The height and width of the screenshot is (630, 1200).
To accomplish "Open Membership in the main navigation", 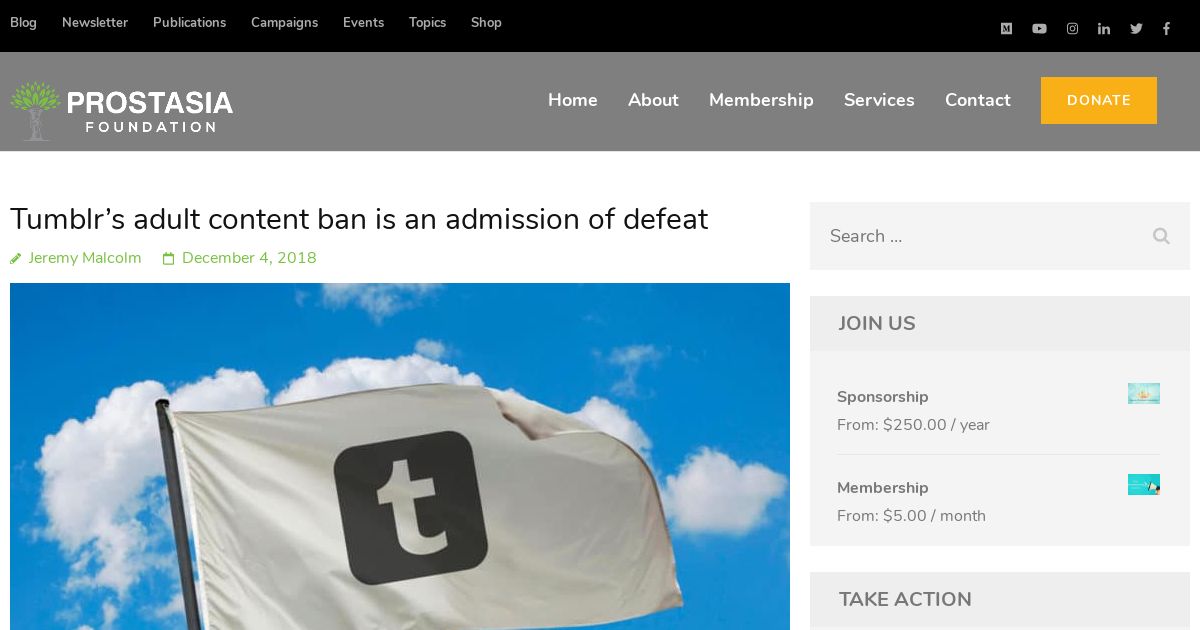I will point(761,100).
